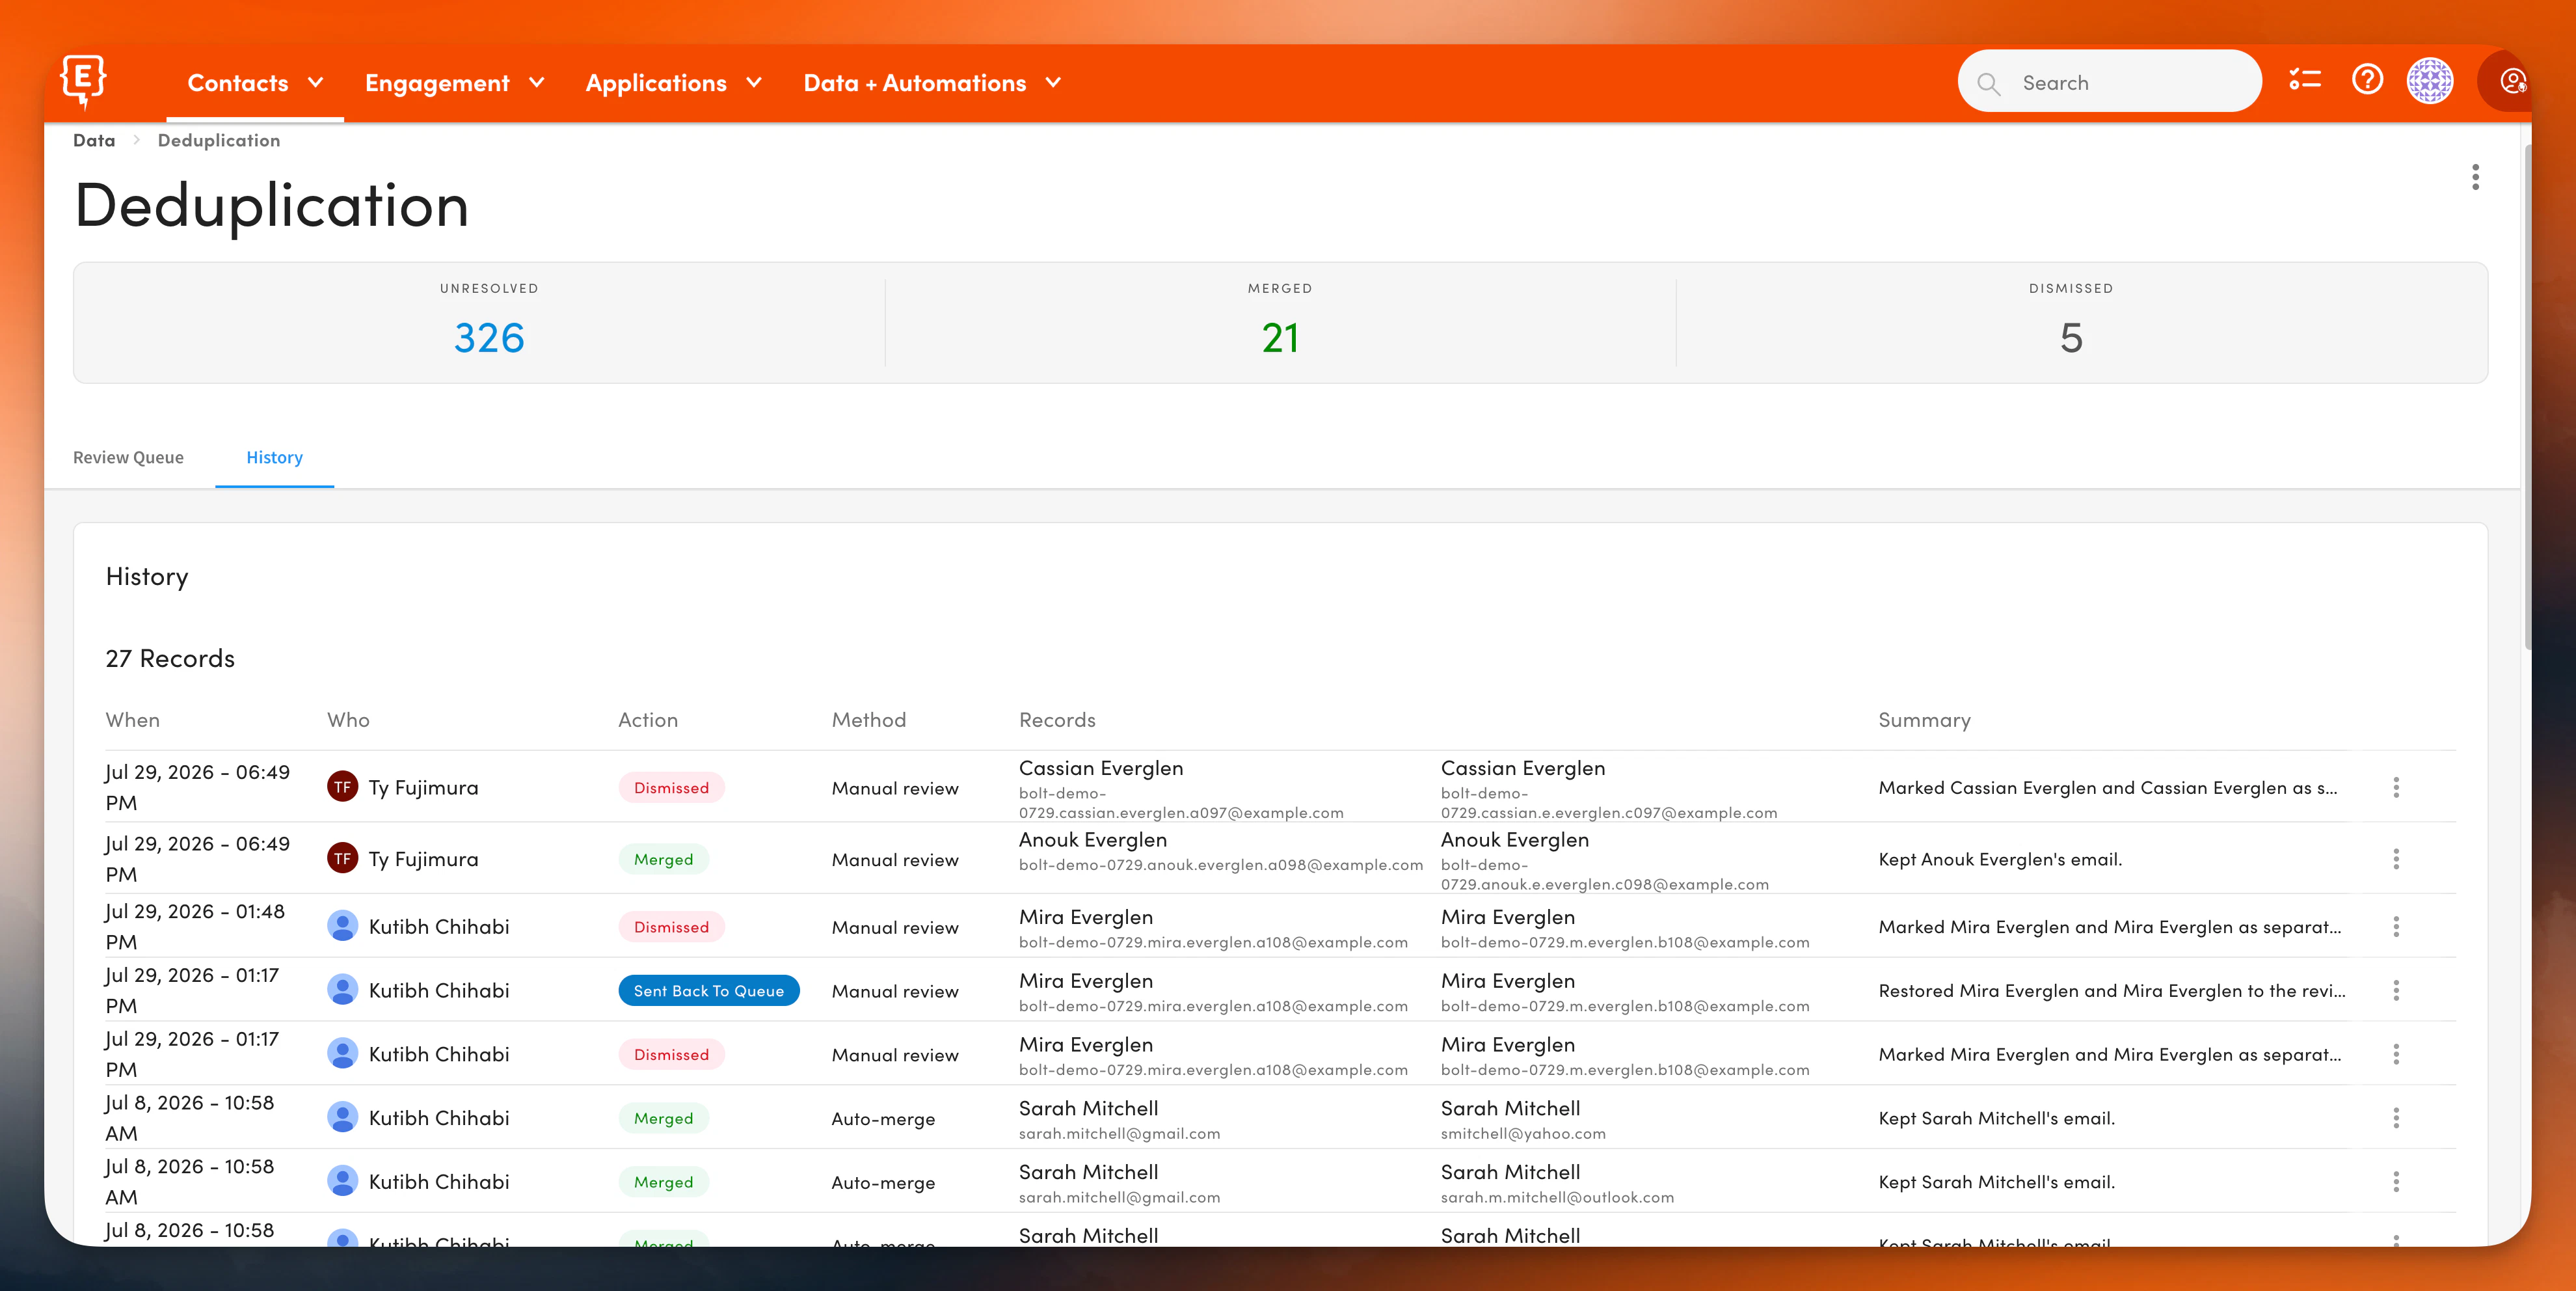Click the EveryAction logo icon
Viewport: 2576px width, 1291px height.
83,81
